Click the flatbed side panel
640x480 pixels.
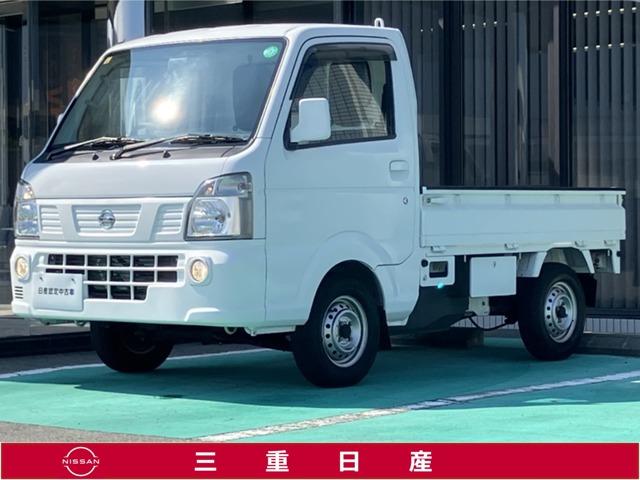pos(520,222)
